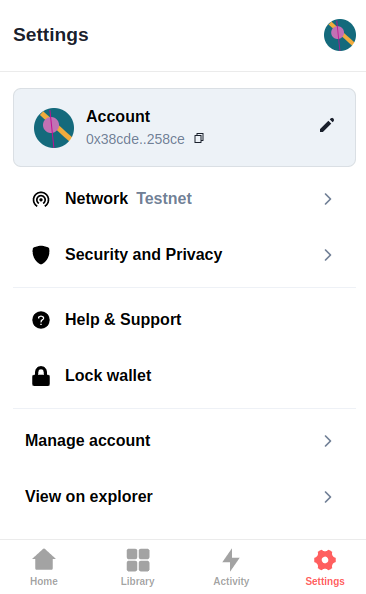Click the 0x38cde..258ce address text
This screenshot has height=594, width=366.
click(135, 139)
